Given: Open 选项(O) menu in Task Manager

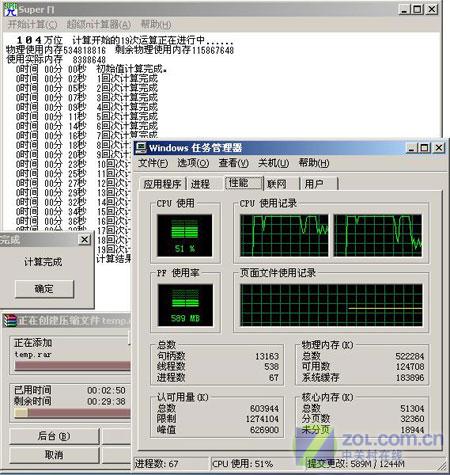Looking at the screenshot, I should click(x=193, y=163).
